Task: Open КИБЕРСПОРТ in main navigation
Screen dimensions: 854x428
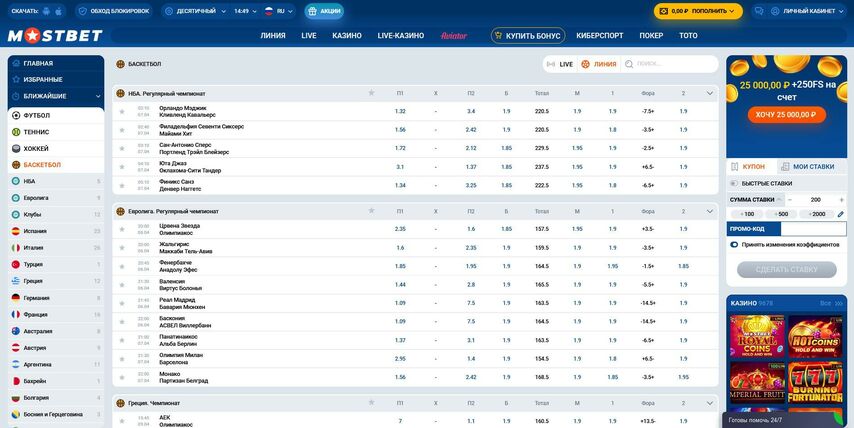Action: click(600, 35)
